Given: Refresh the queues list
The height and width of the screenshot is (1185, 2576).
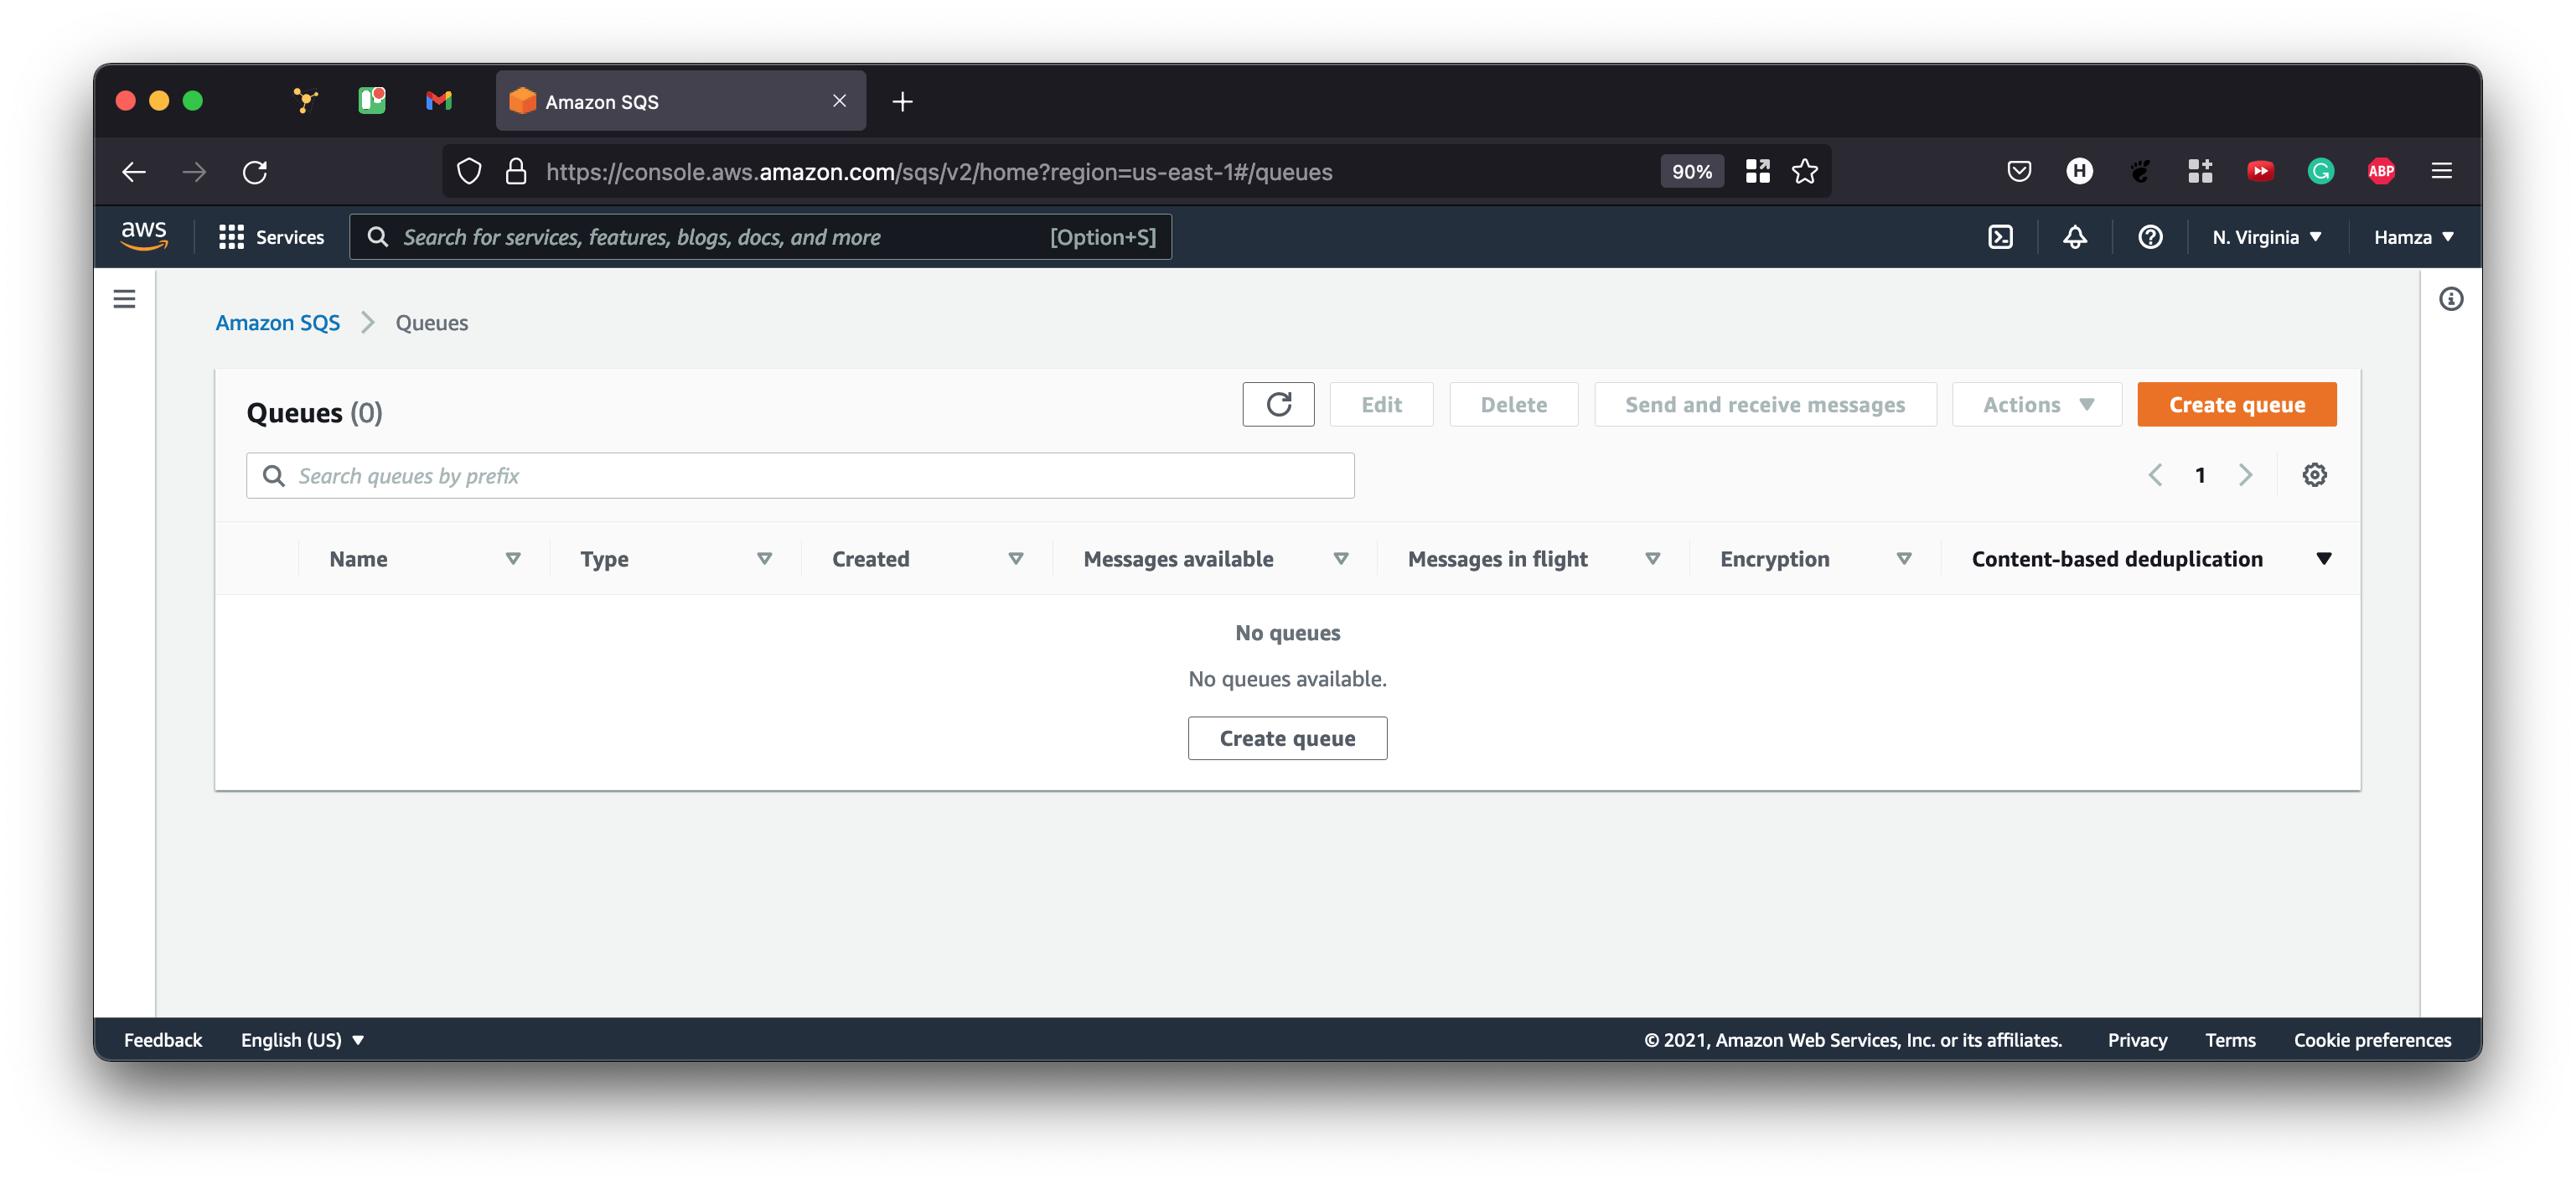Looking at the screenshot, I should pyautogui.click(x=1278, y=404).
